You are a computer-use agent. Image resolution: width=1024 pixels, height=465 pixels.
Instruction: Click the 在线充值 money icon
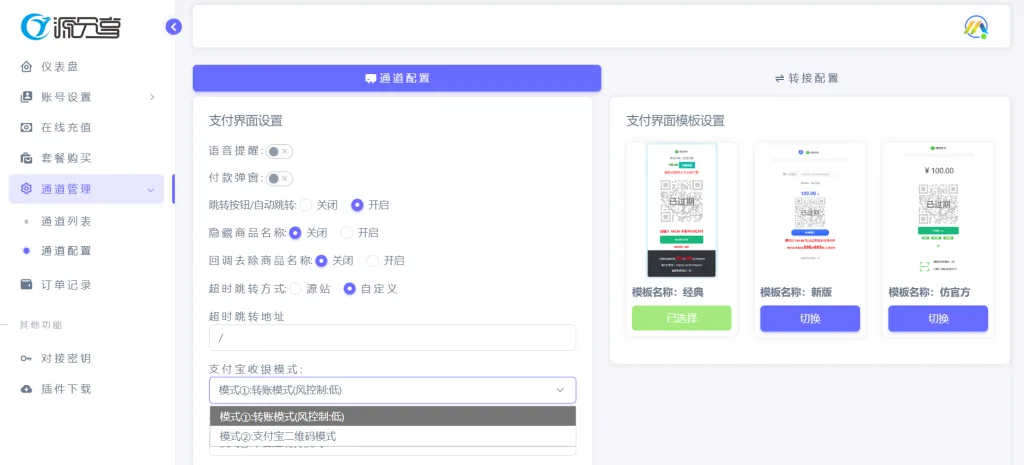tap(27, 127)
